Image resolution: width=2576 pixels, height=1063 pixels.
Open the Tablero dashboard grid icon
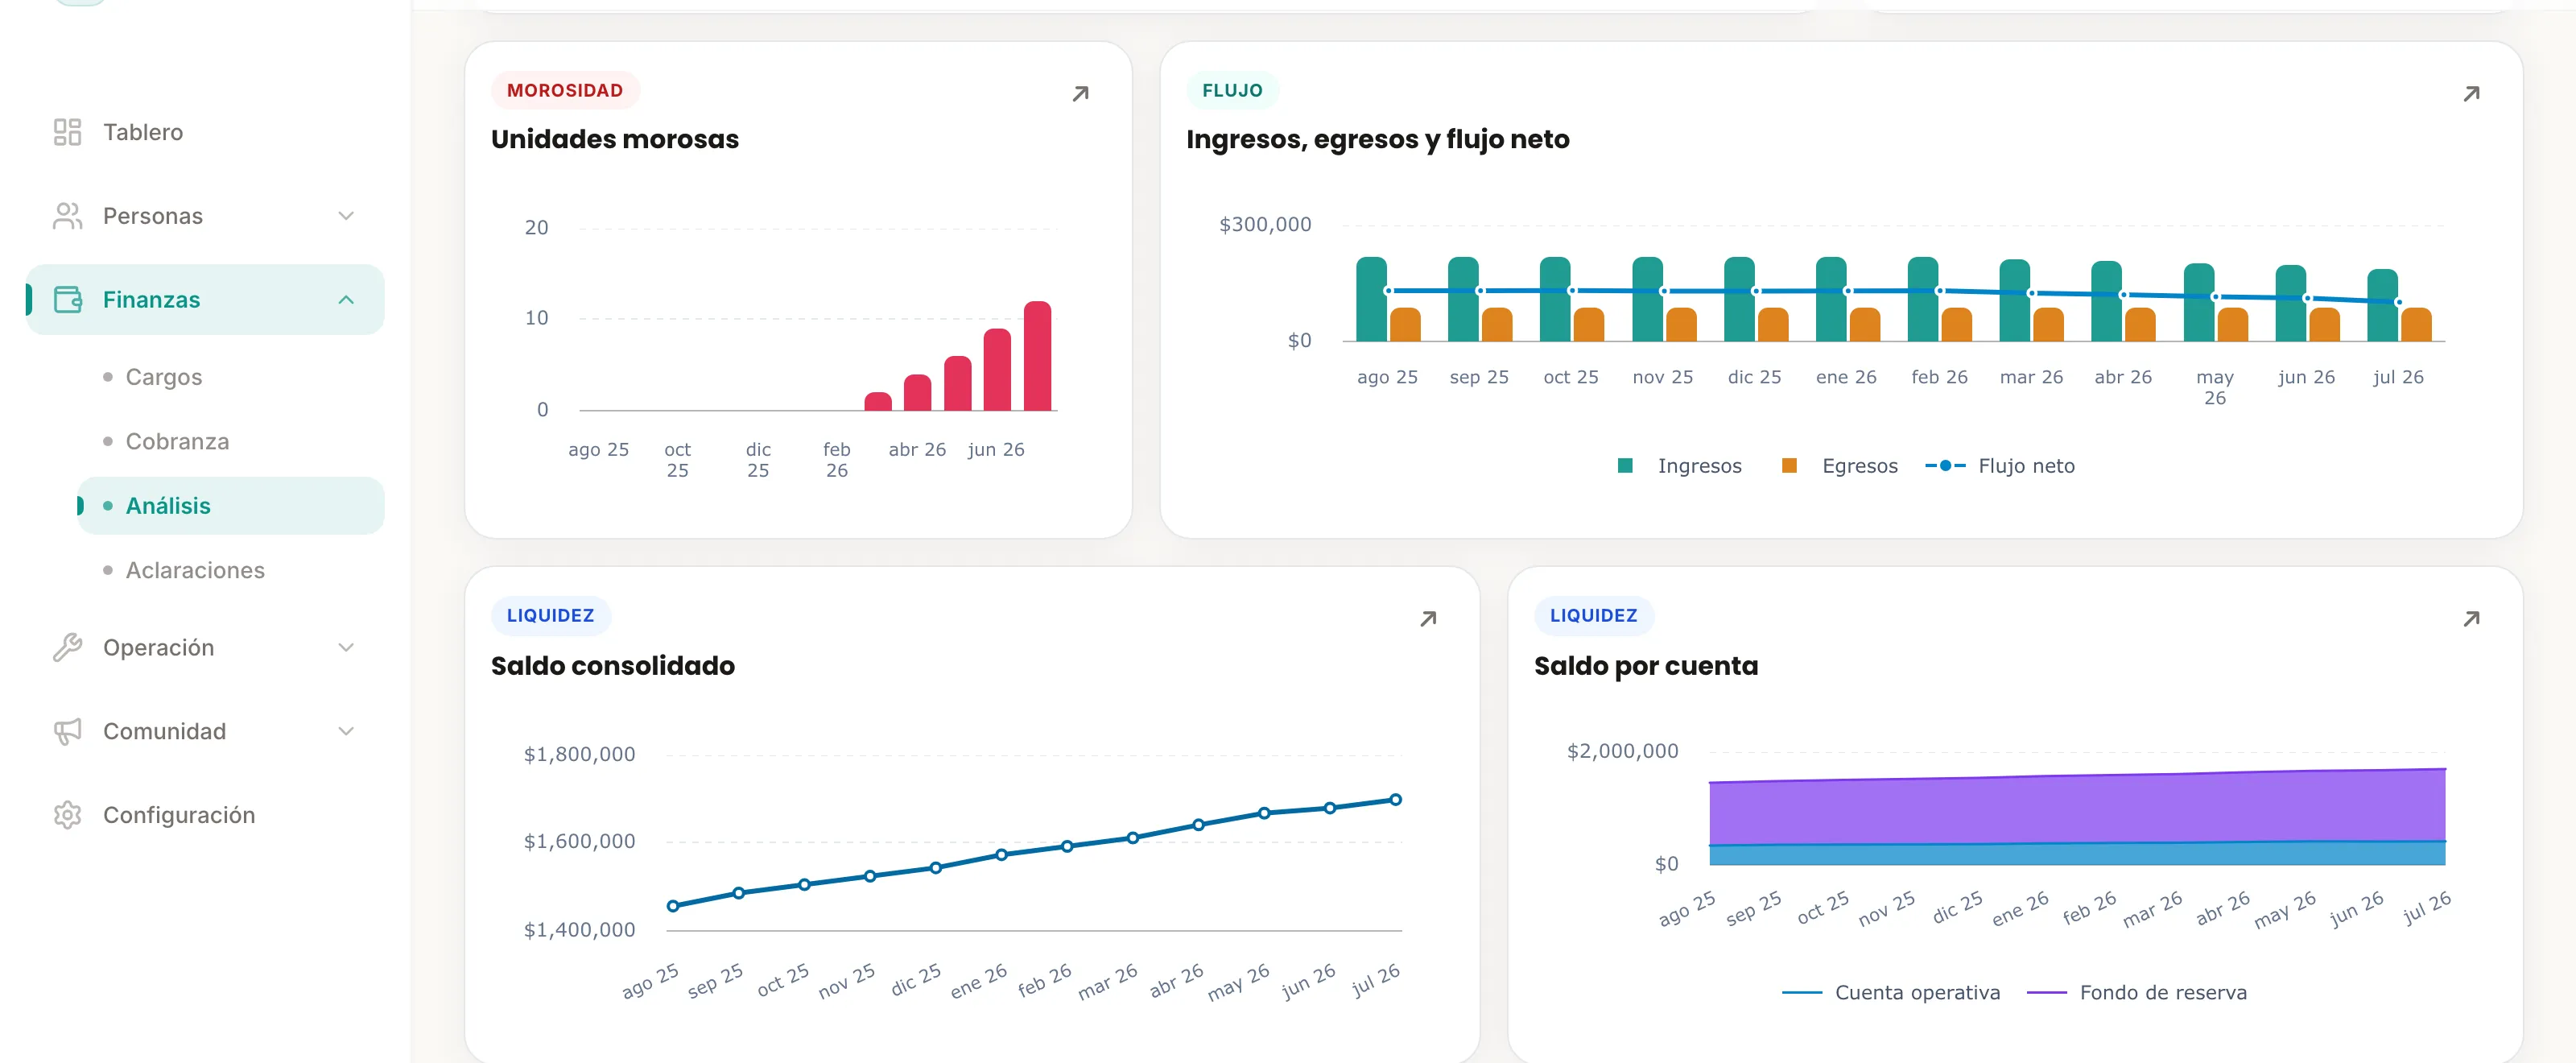coord(67,132)
